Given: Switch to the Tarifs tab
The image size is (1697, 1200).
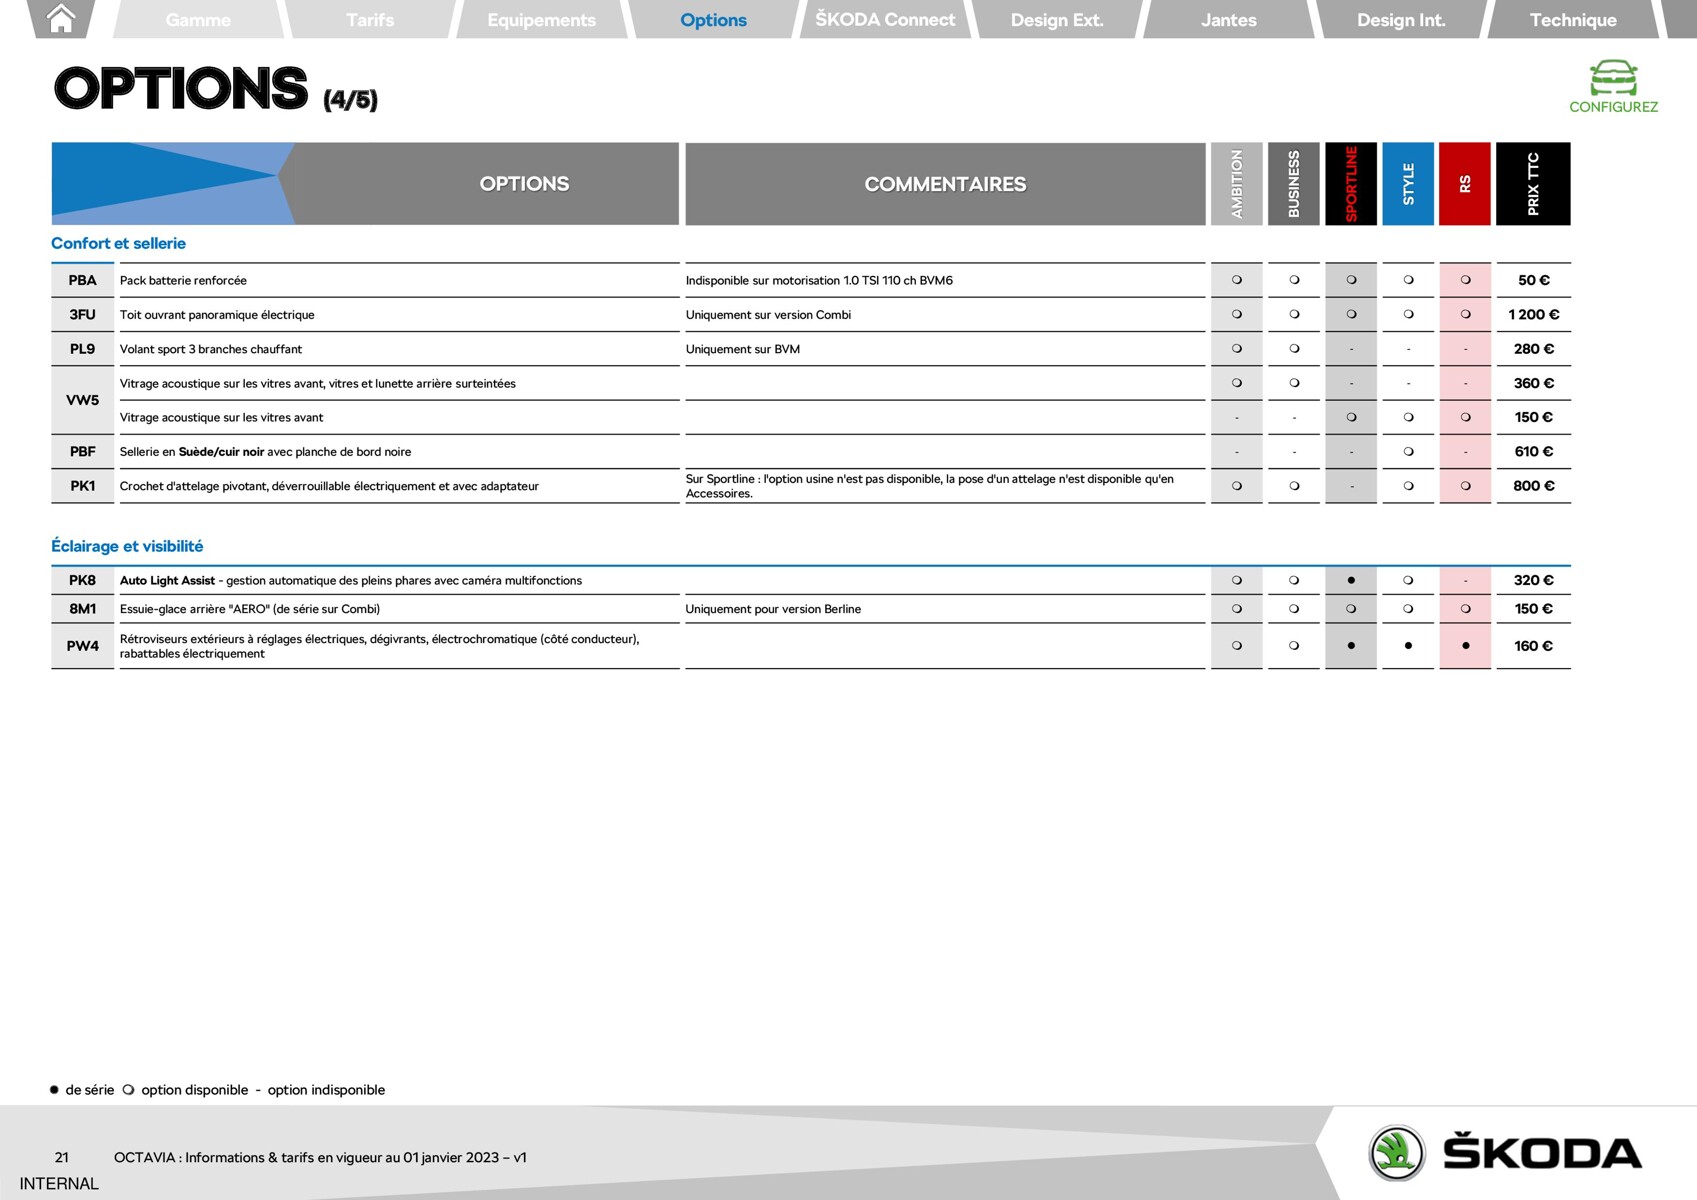Looking at the screenshot, I should click(x=370, y=20).
